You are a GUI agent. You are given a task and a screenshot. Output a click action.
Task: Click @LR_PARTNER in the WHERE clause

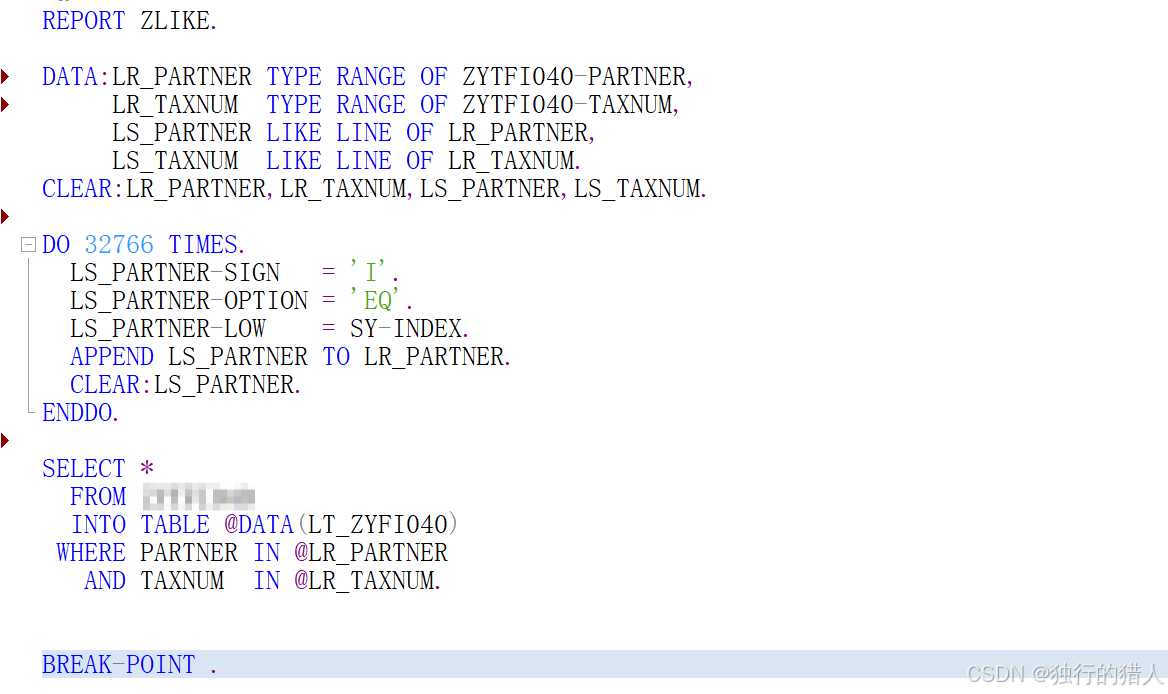point(371,553)
